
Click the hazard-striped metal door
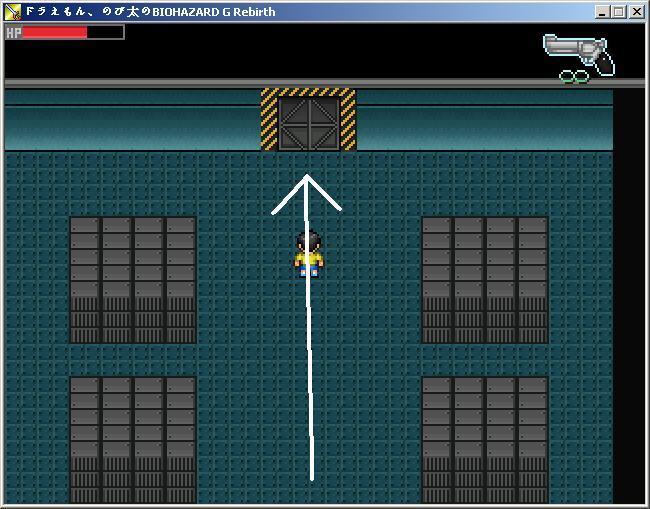(308, 119)
